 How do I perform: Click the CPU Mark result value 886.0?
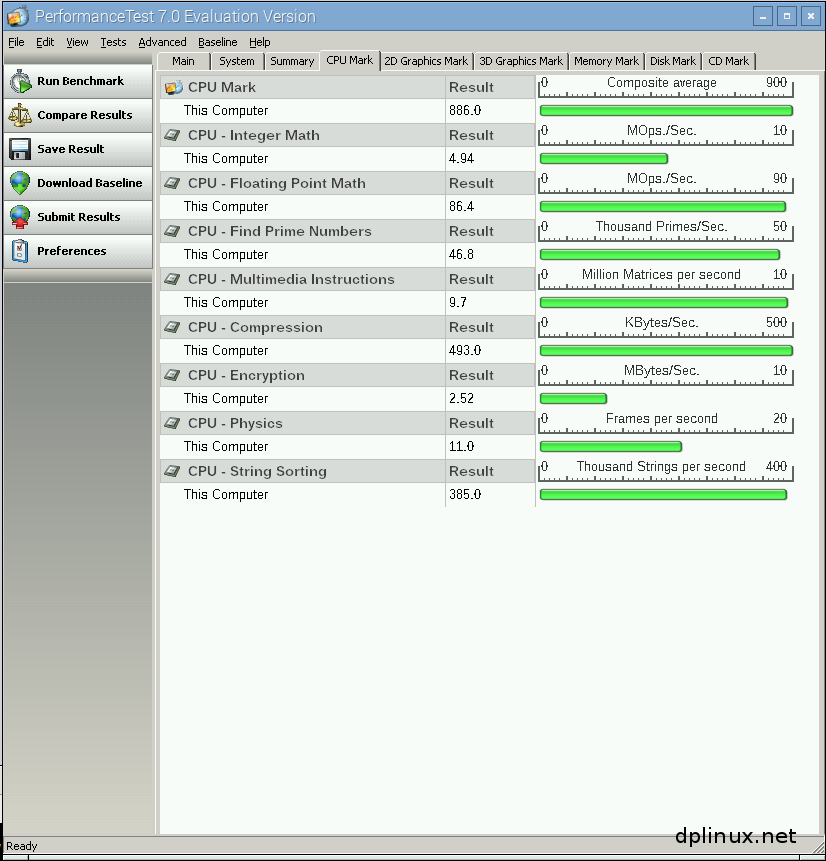point(465,111)
